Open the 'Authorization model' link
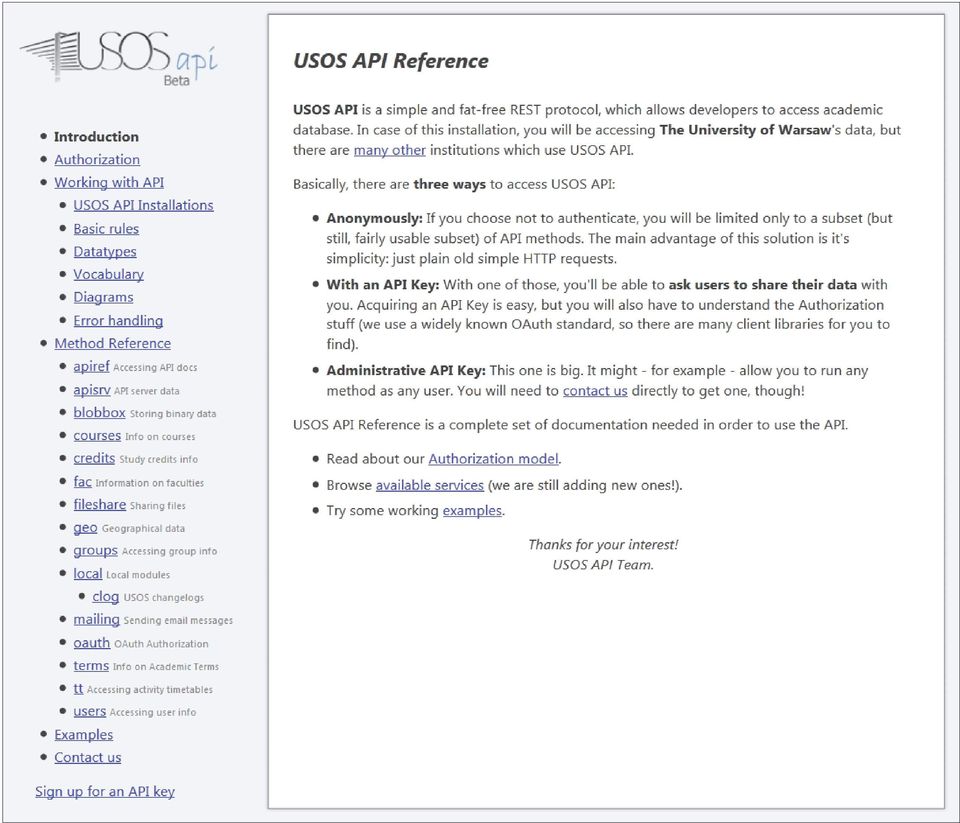The width and height of the screenshot is (960, 823). [x=493, y=459]
